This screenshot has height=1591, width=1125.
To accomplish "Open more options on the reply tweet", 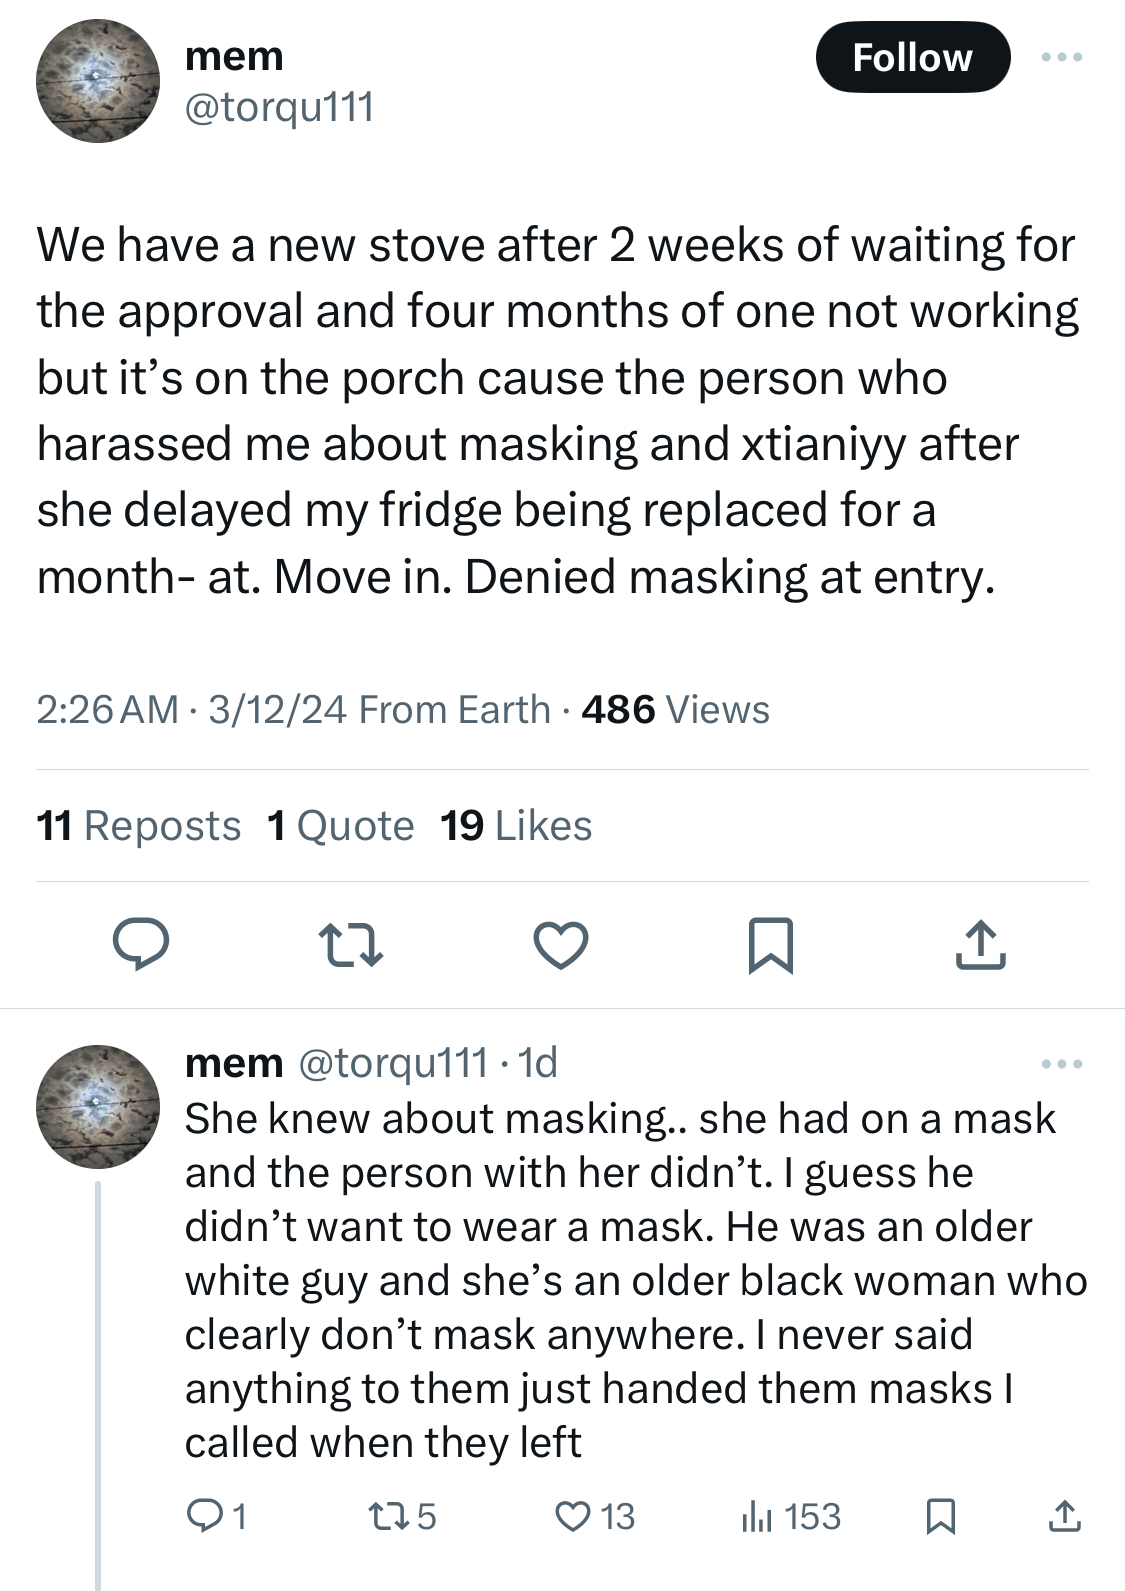I will (x=1062, y=1064).
